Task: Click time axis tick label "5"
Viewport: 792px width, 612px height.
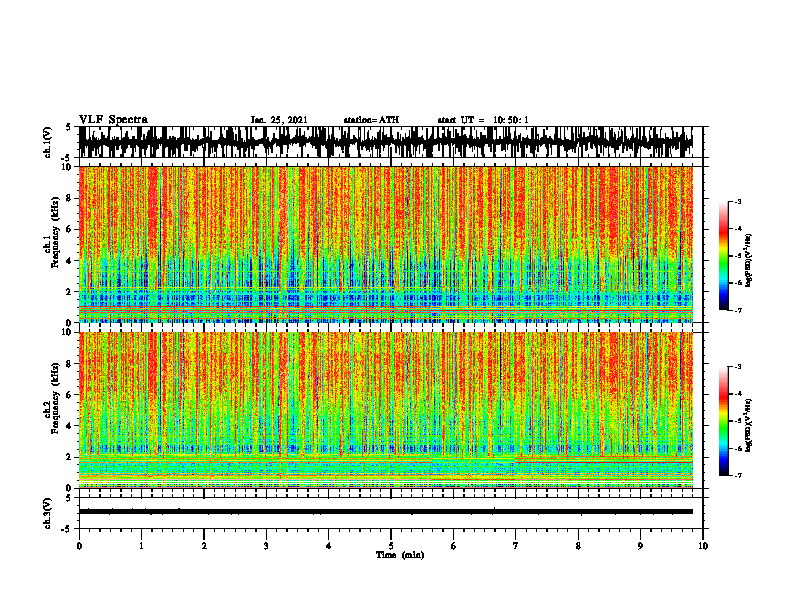Action: tap(391, 546)
